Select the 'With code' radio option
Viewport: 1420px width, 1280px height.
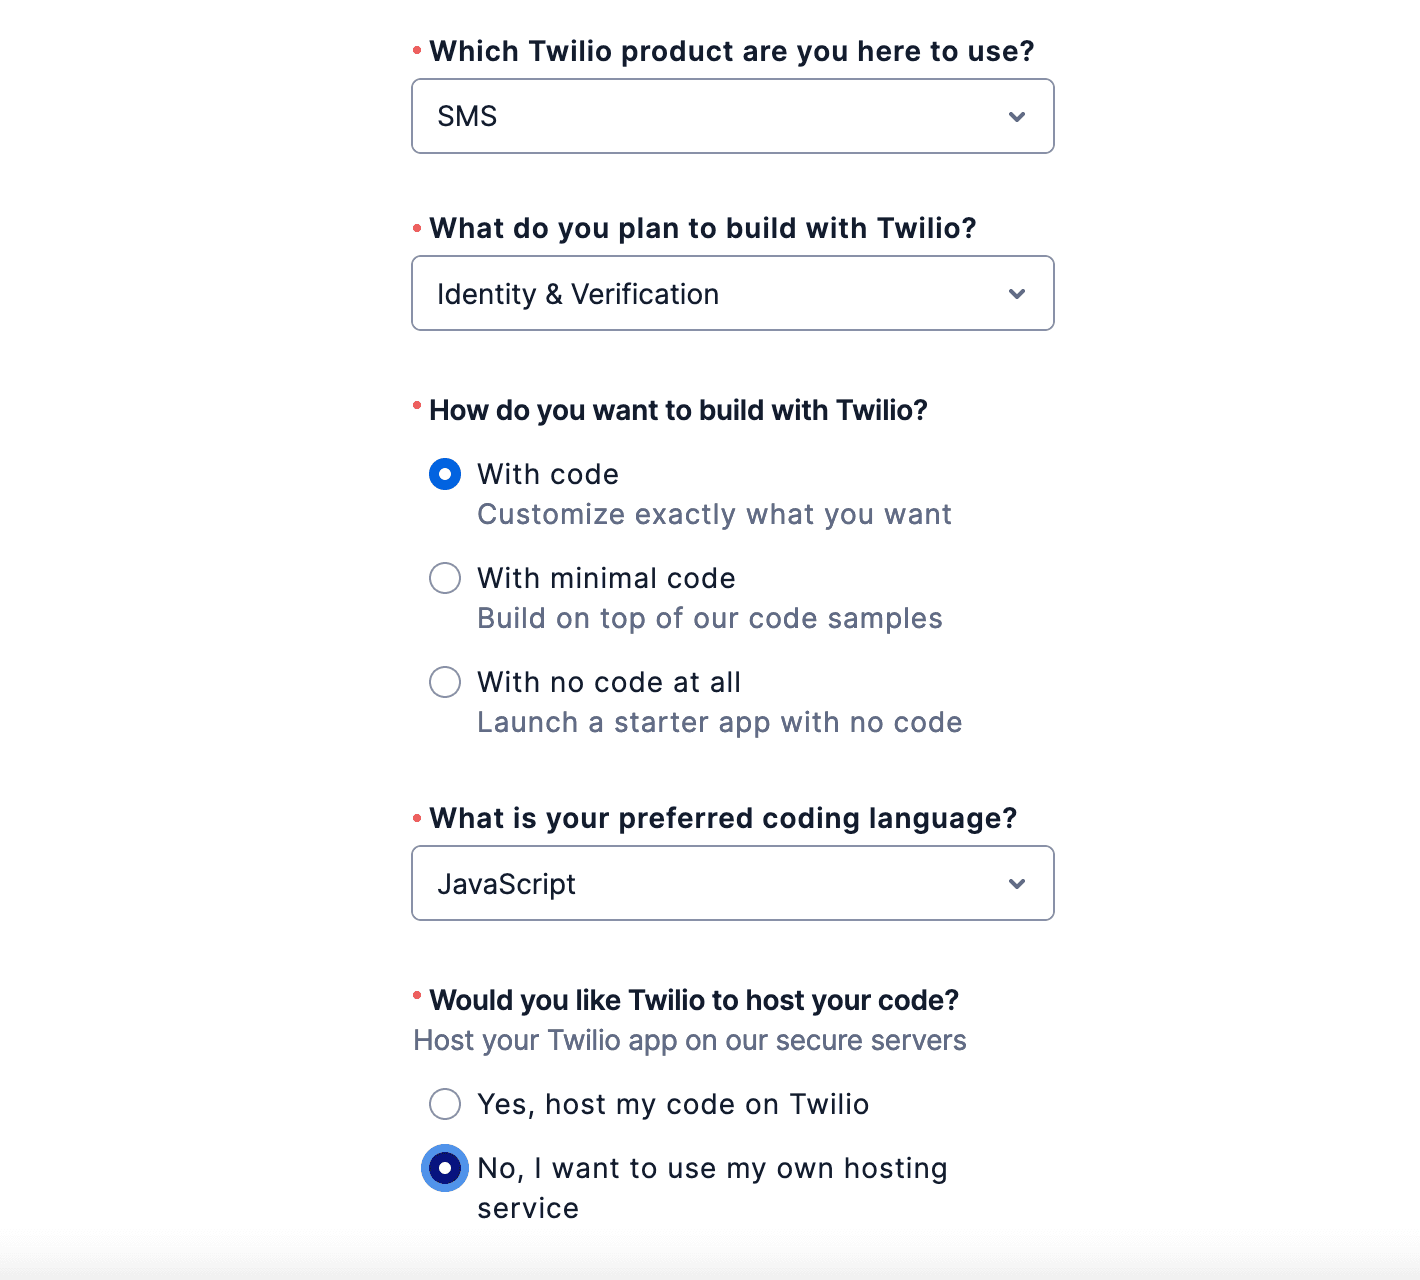(445, 474)
